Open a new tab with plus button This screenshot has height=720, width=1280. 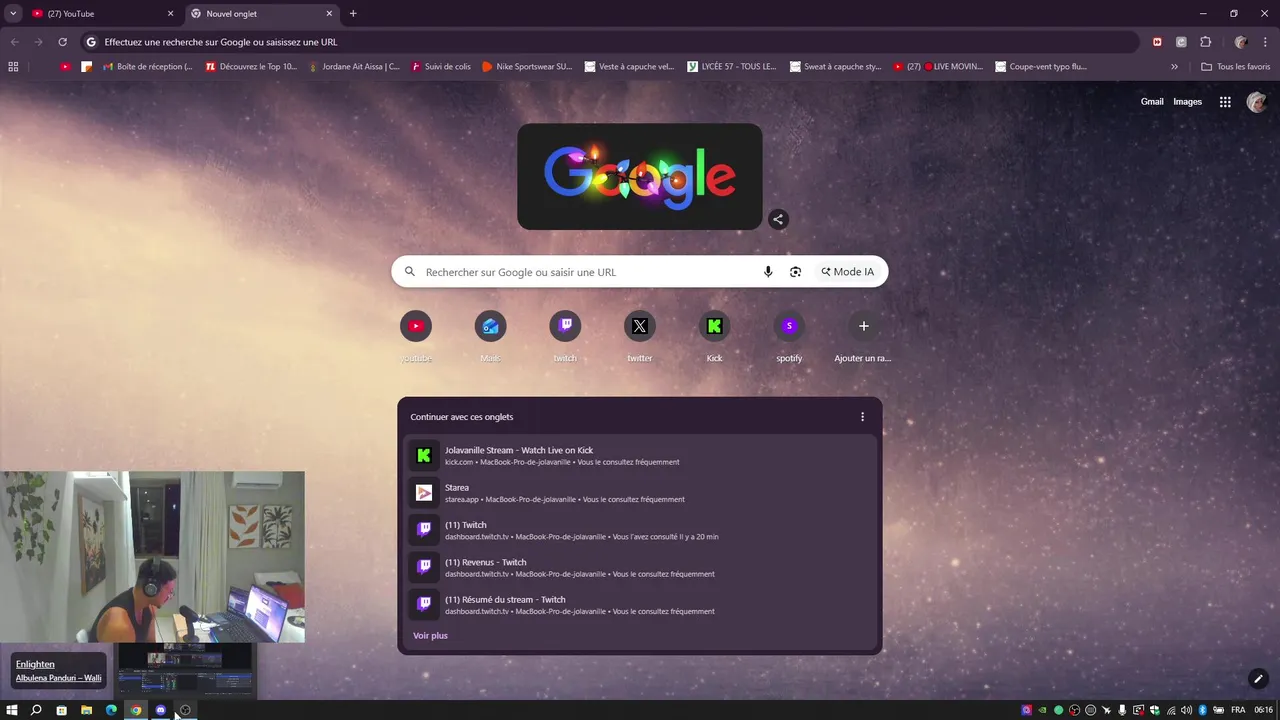tap(353, 14)
